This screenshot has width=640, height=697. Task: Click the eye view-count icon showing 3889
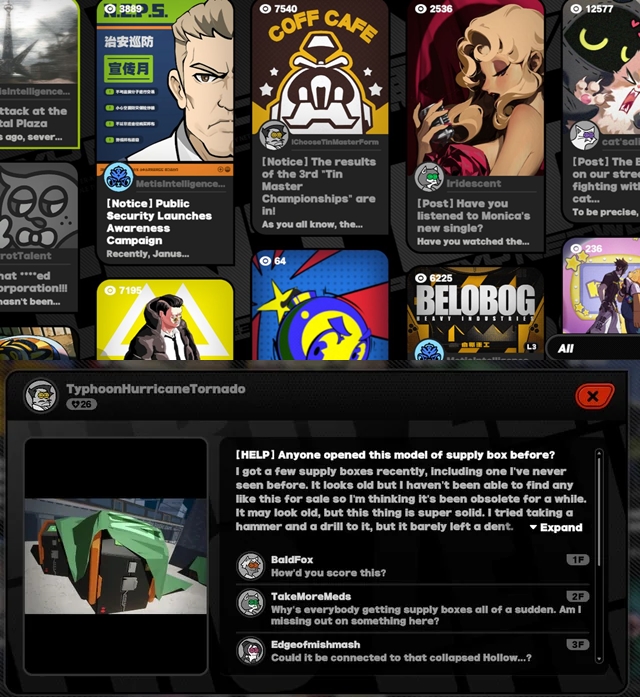110,8
